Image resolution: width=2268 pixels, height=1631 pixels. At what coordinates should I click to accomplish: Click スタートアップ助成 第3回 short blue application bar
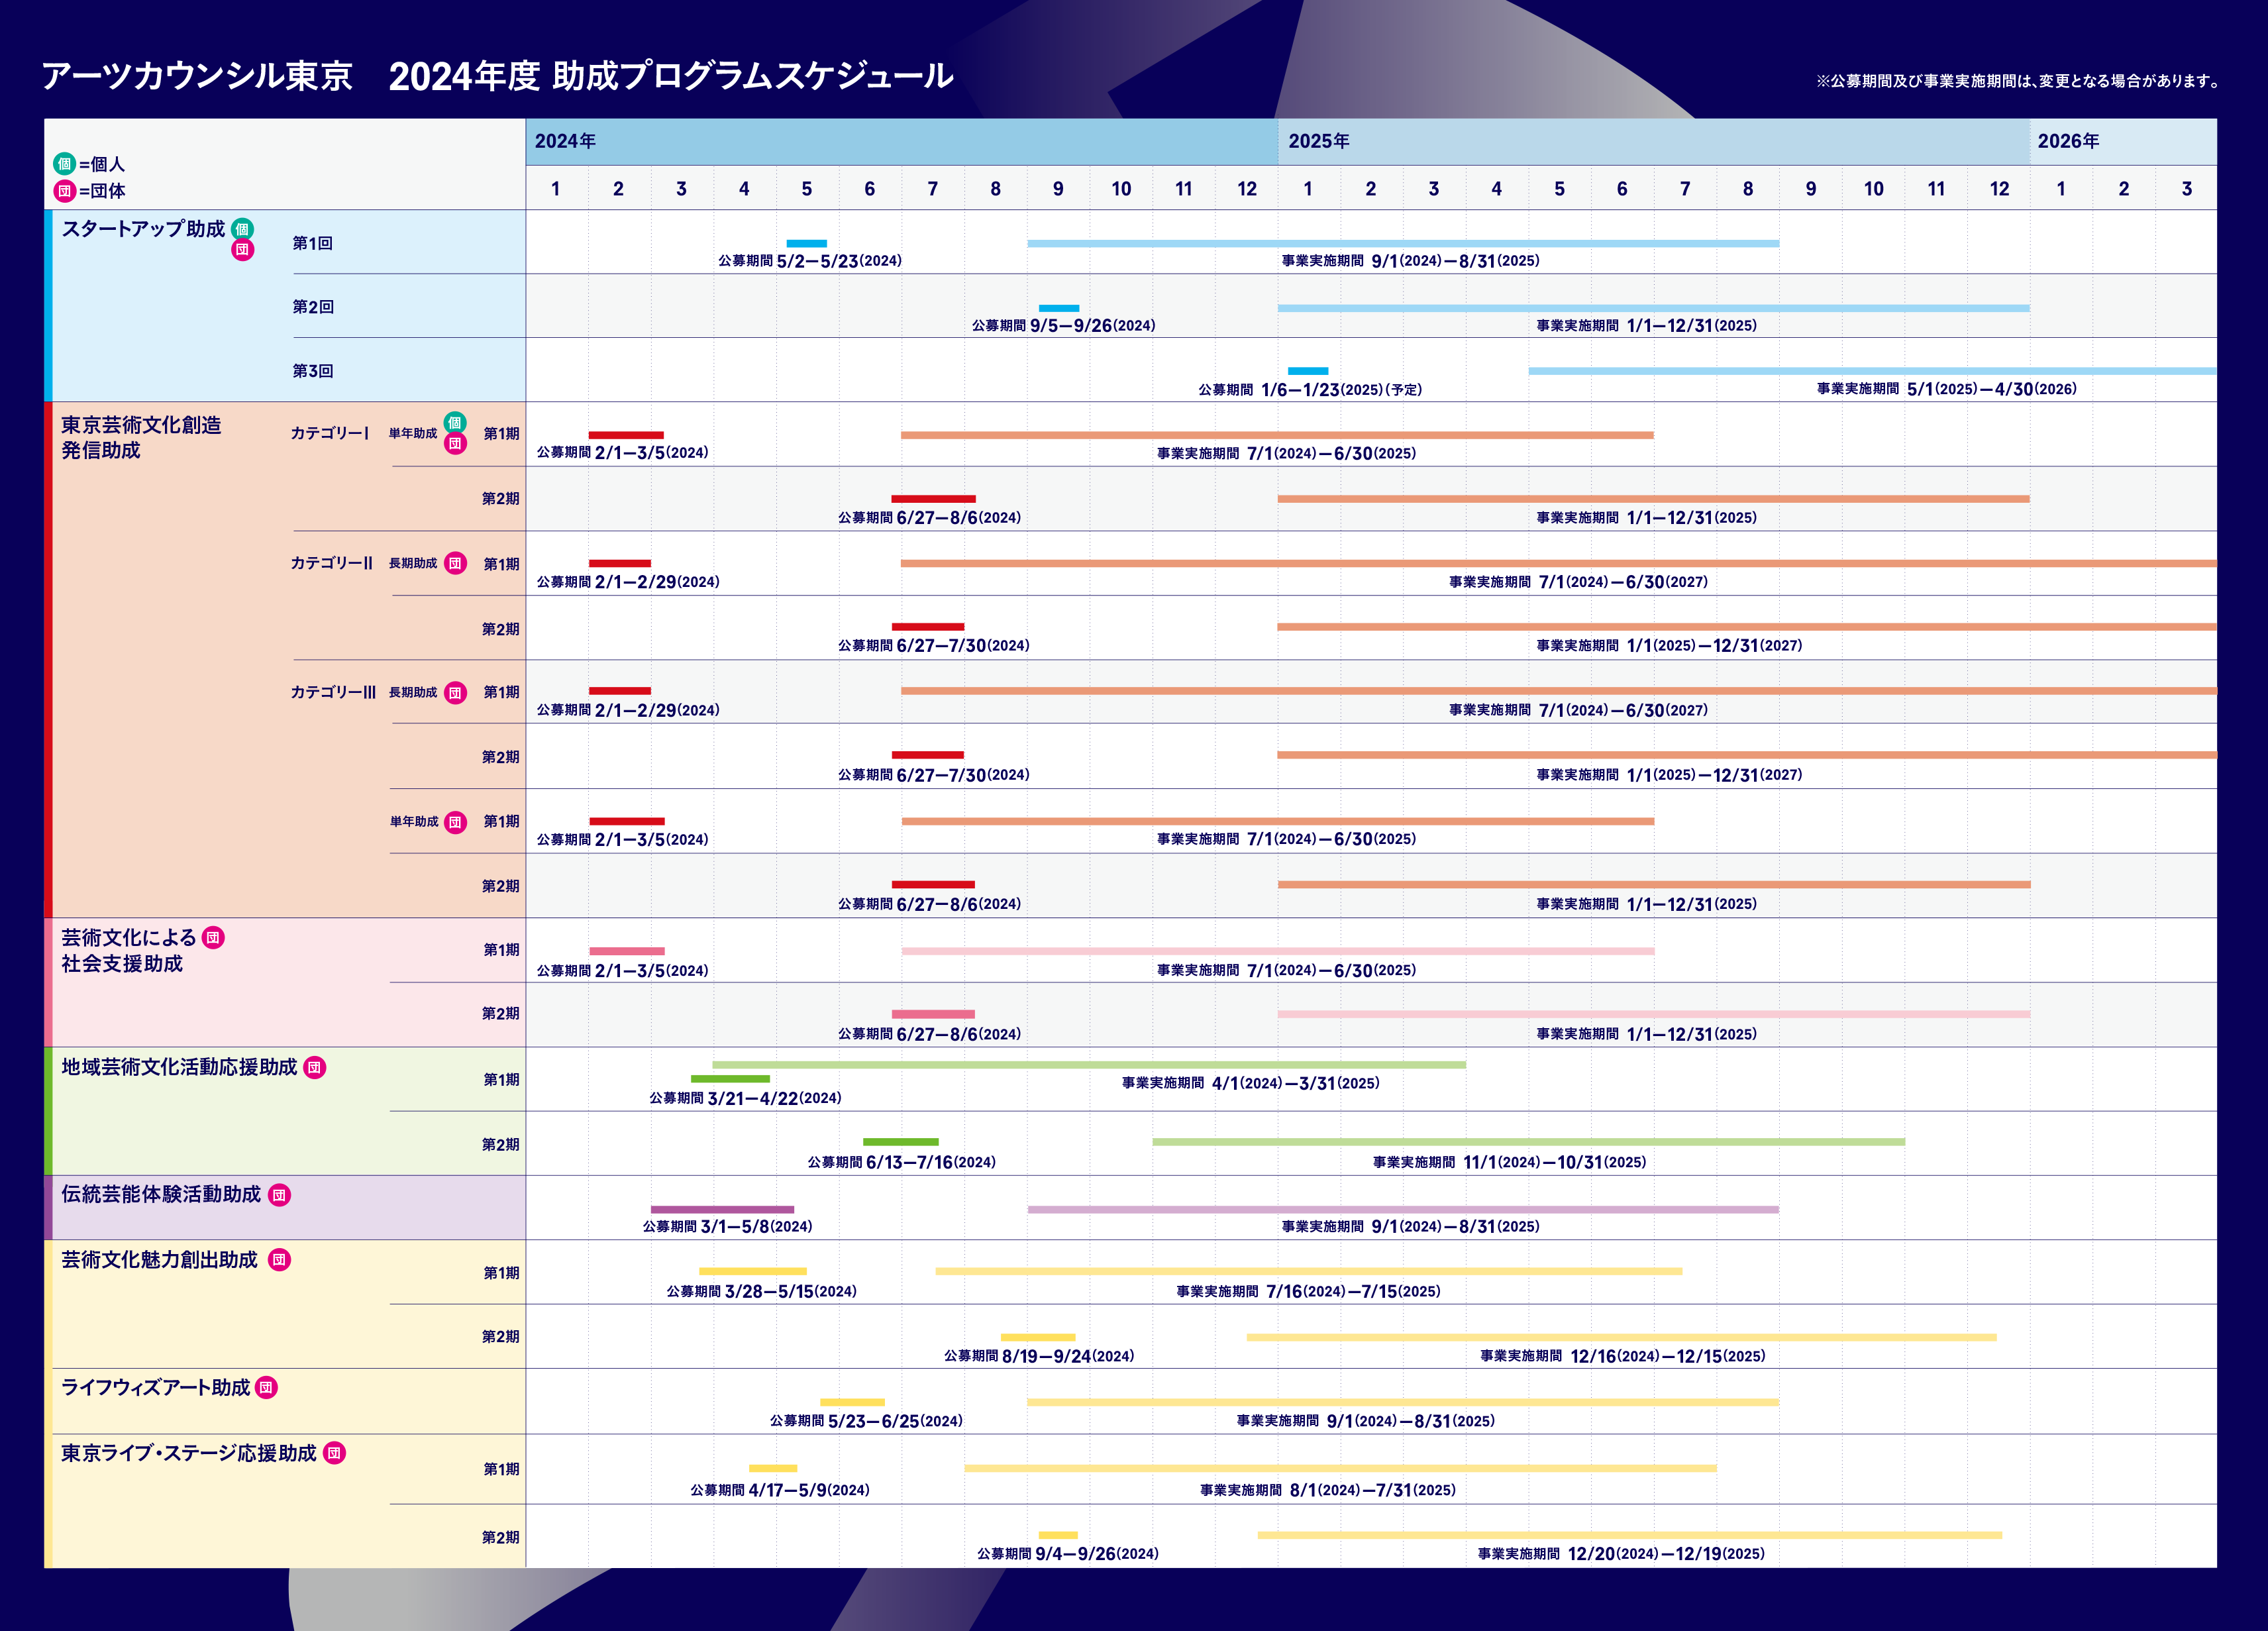tap(1308, 371)
